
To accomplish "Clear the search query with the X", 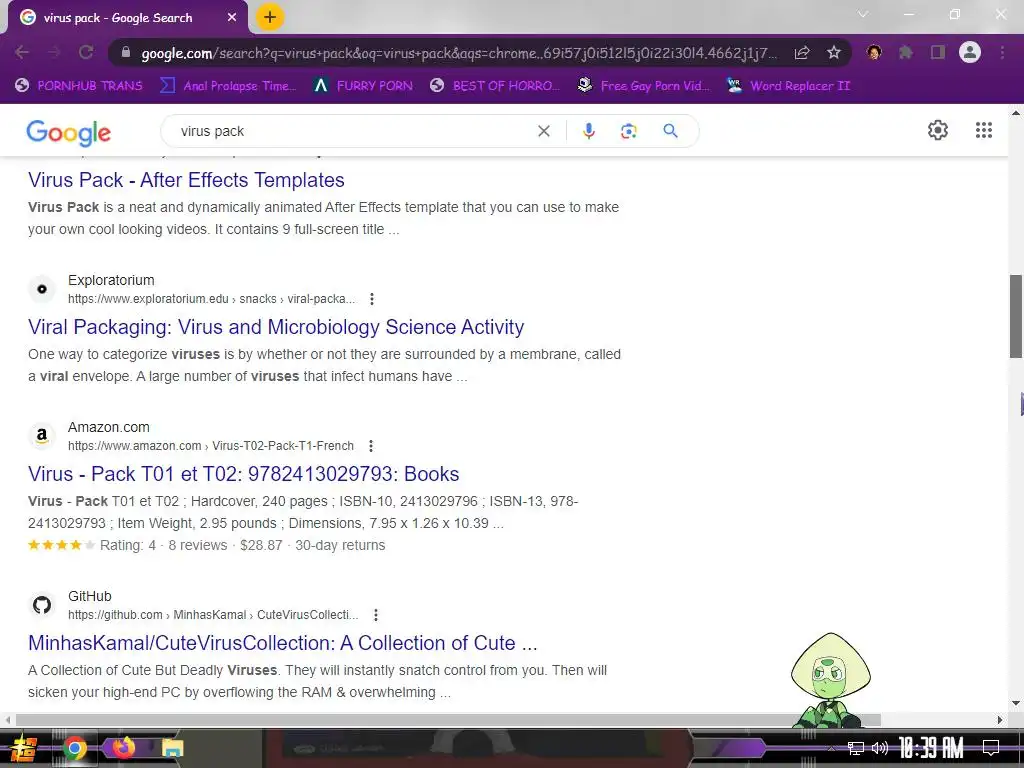I will [x=543, y=131].
